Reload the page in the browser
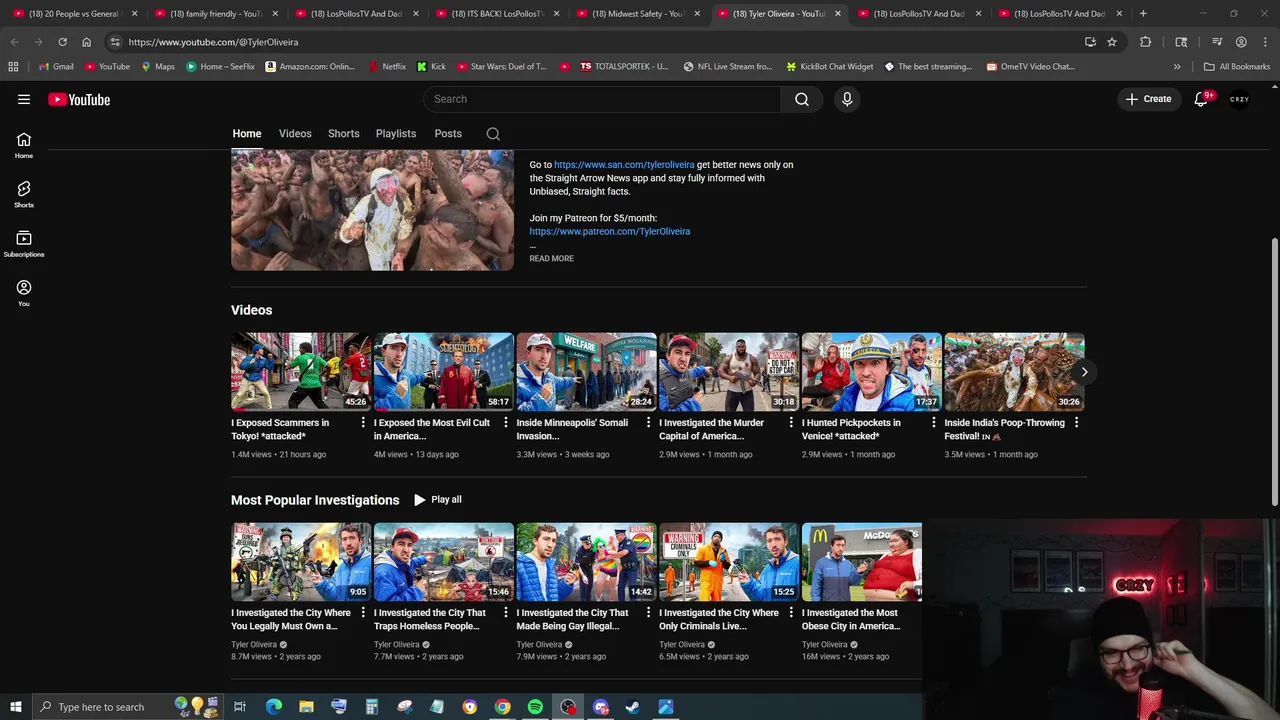 tap(62, 42)
